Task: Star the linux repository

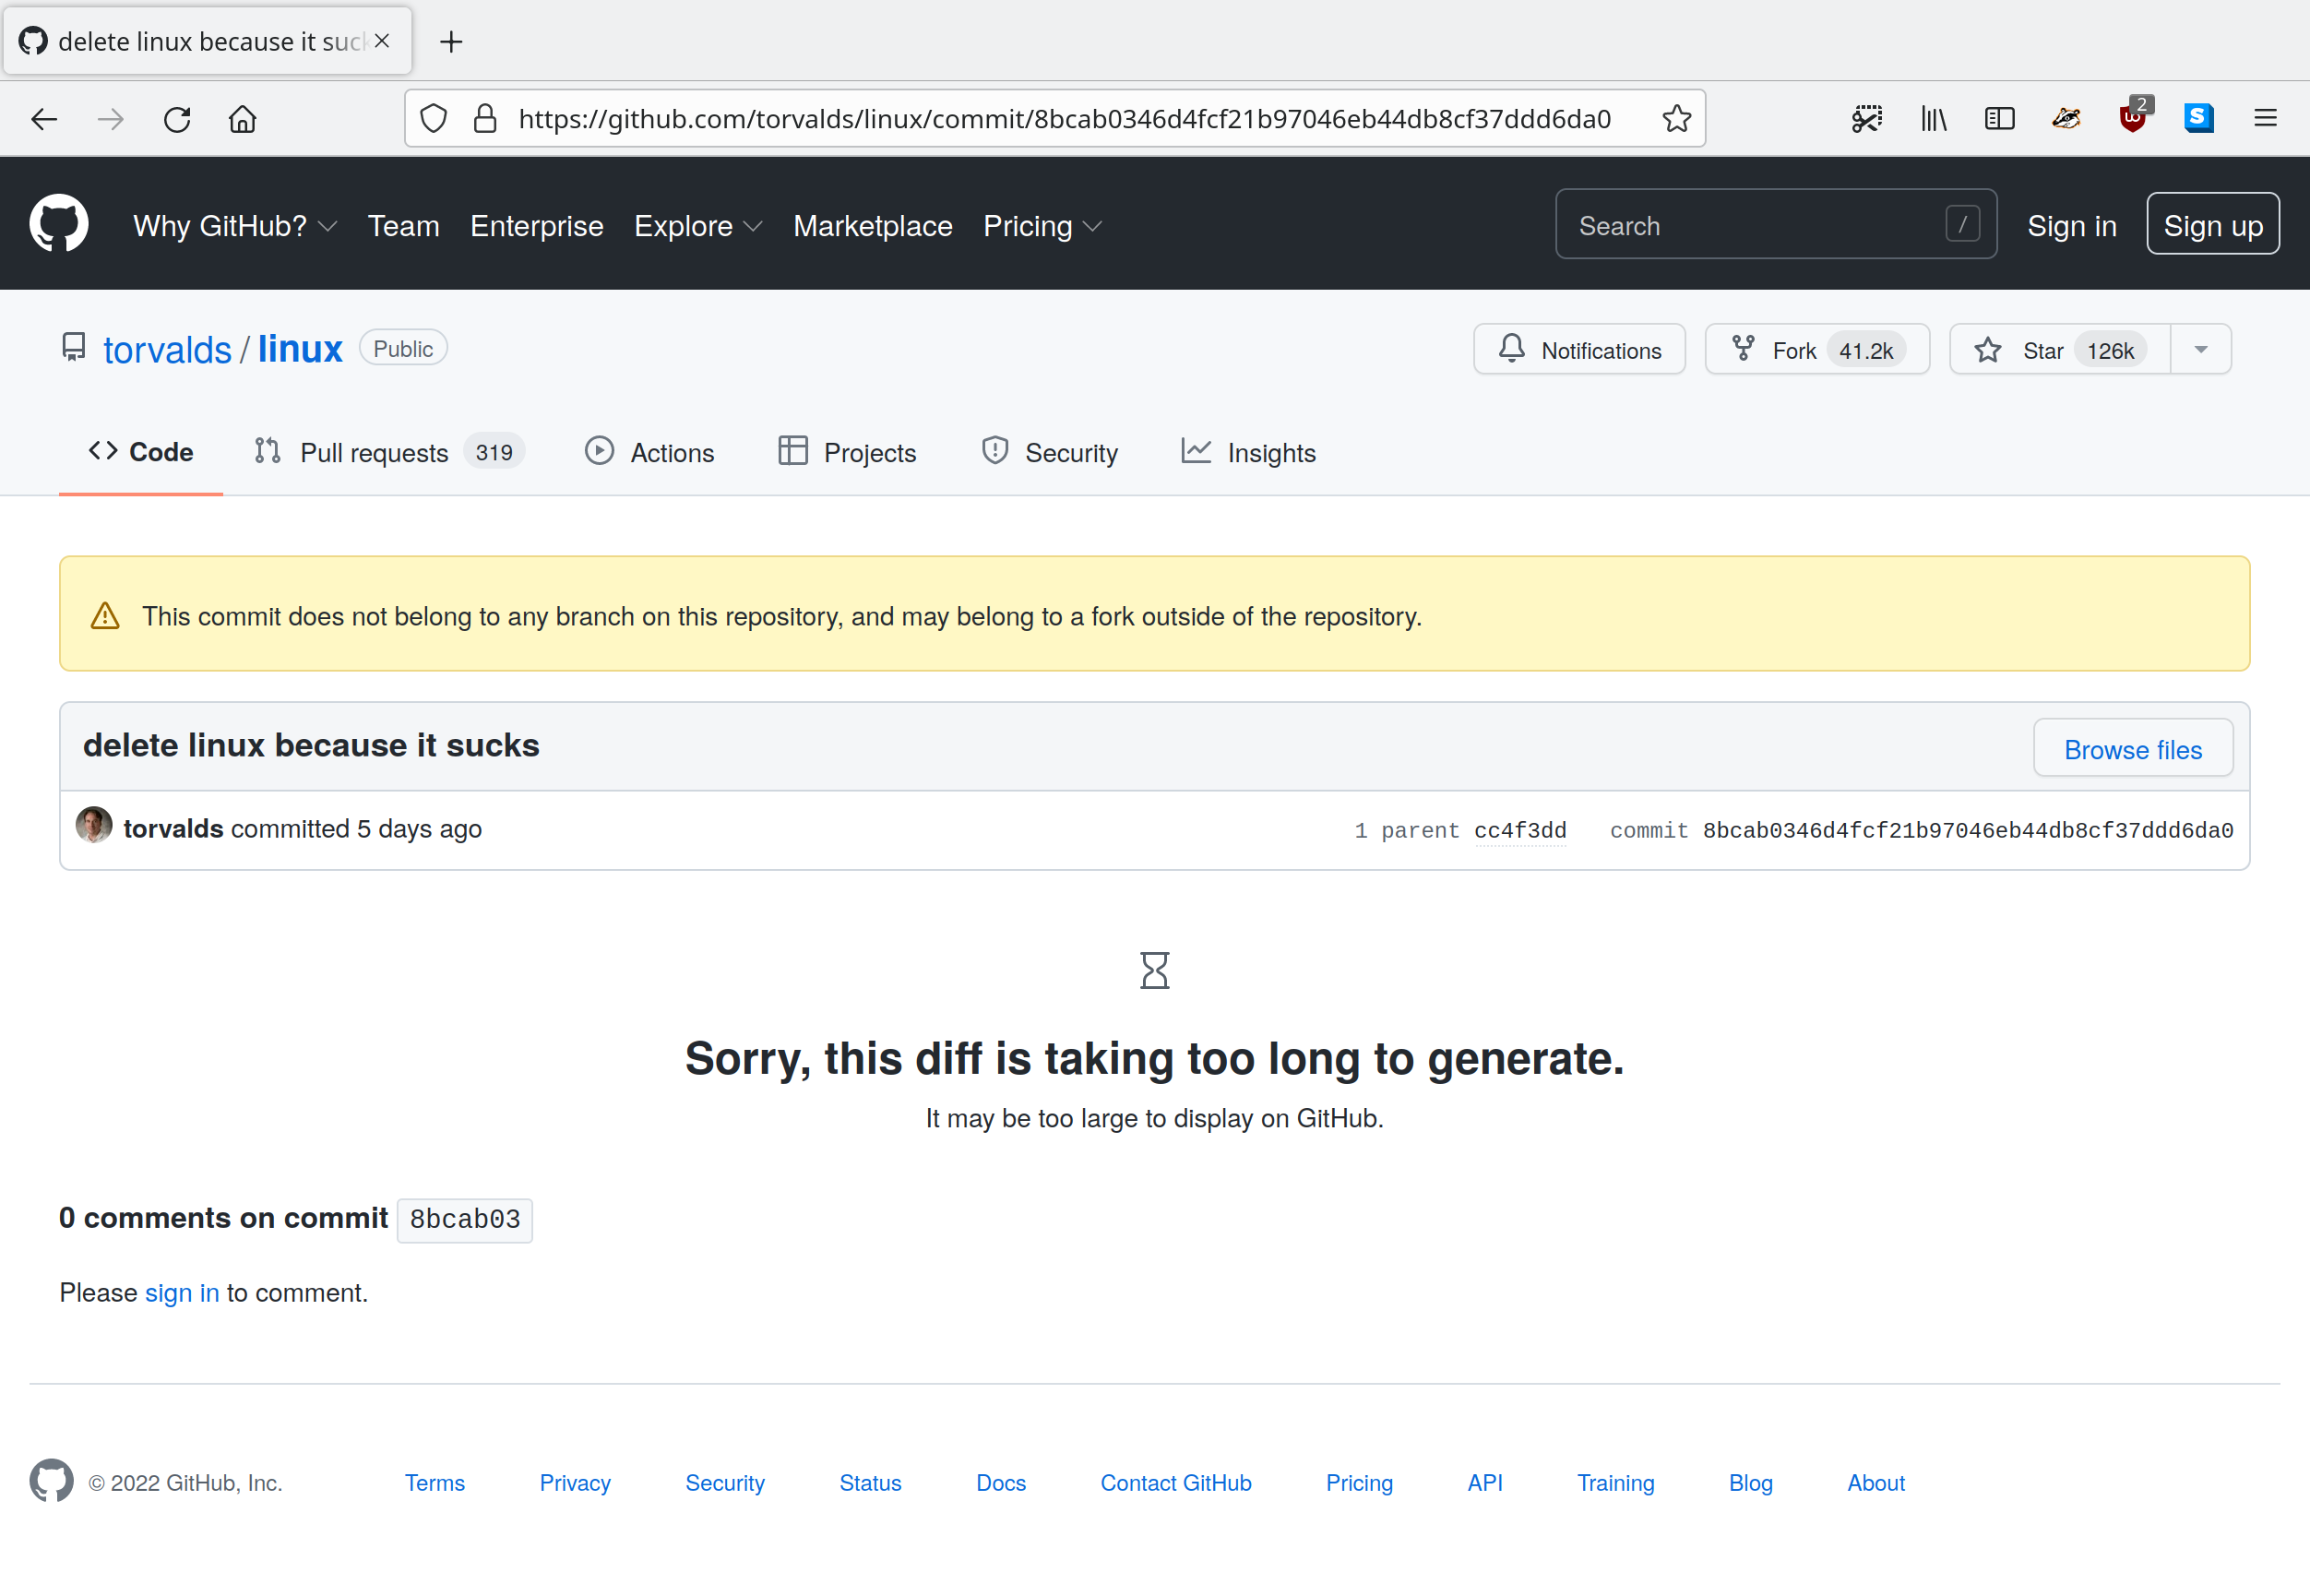Action: (x=2060, y=349)
